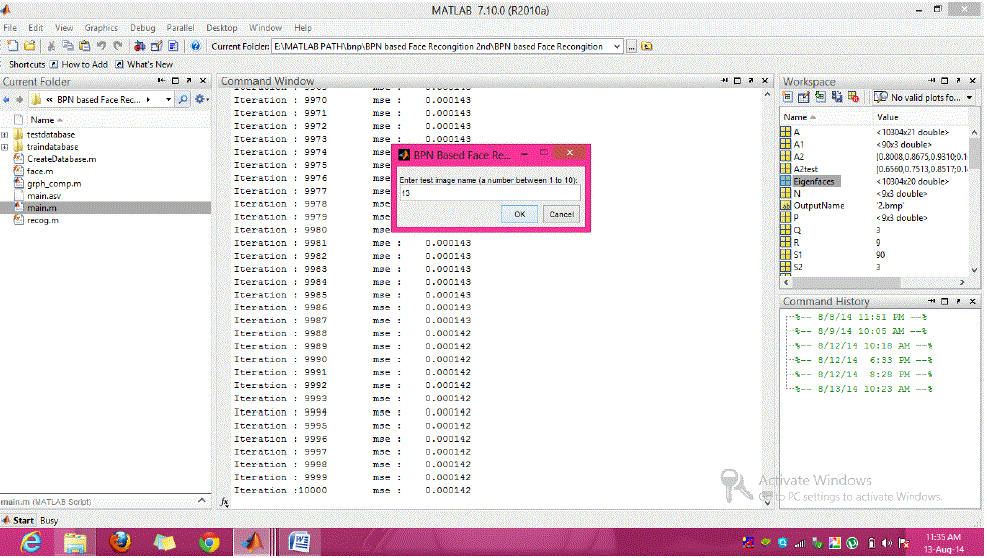Click the Cut scissors icon
The image size is (987, 558).
[x=49, y=46]
